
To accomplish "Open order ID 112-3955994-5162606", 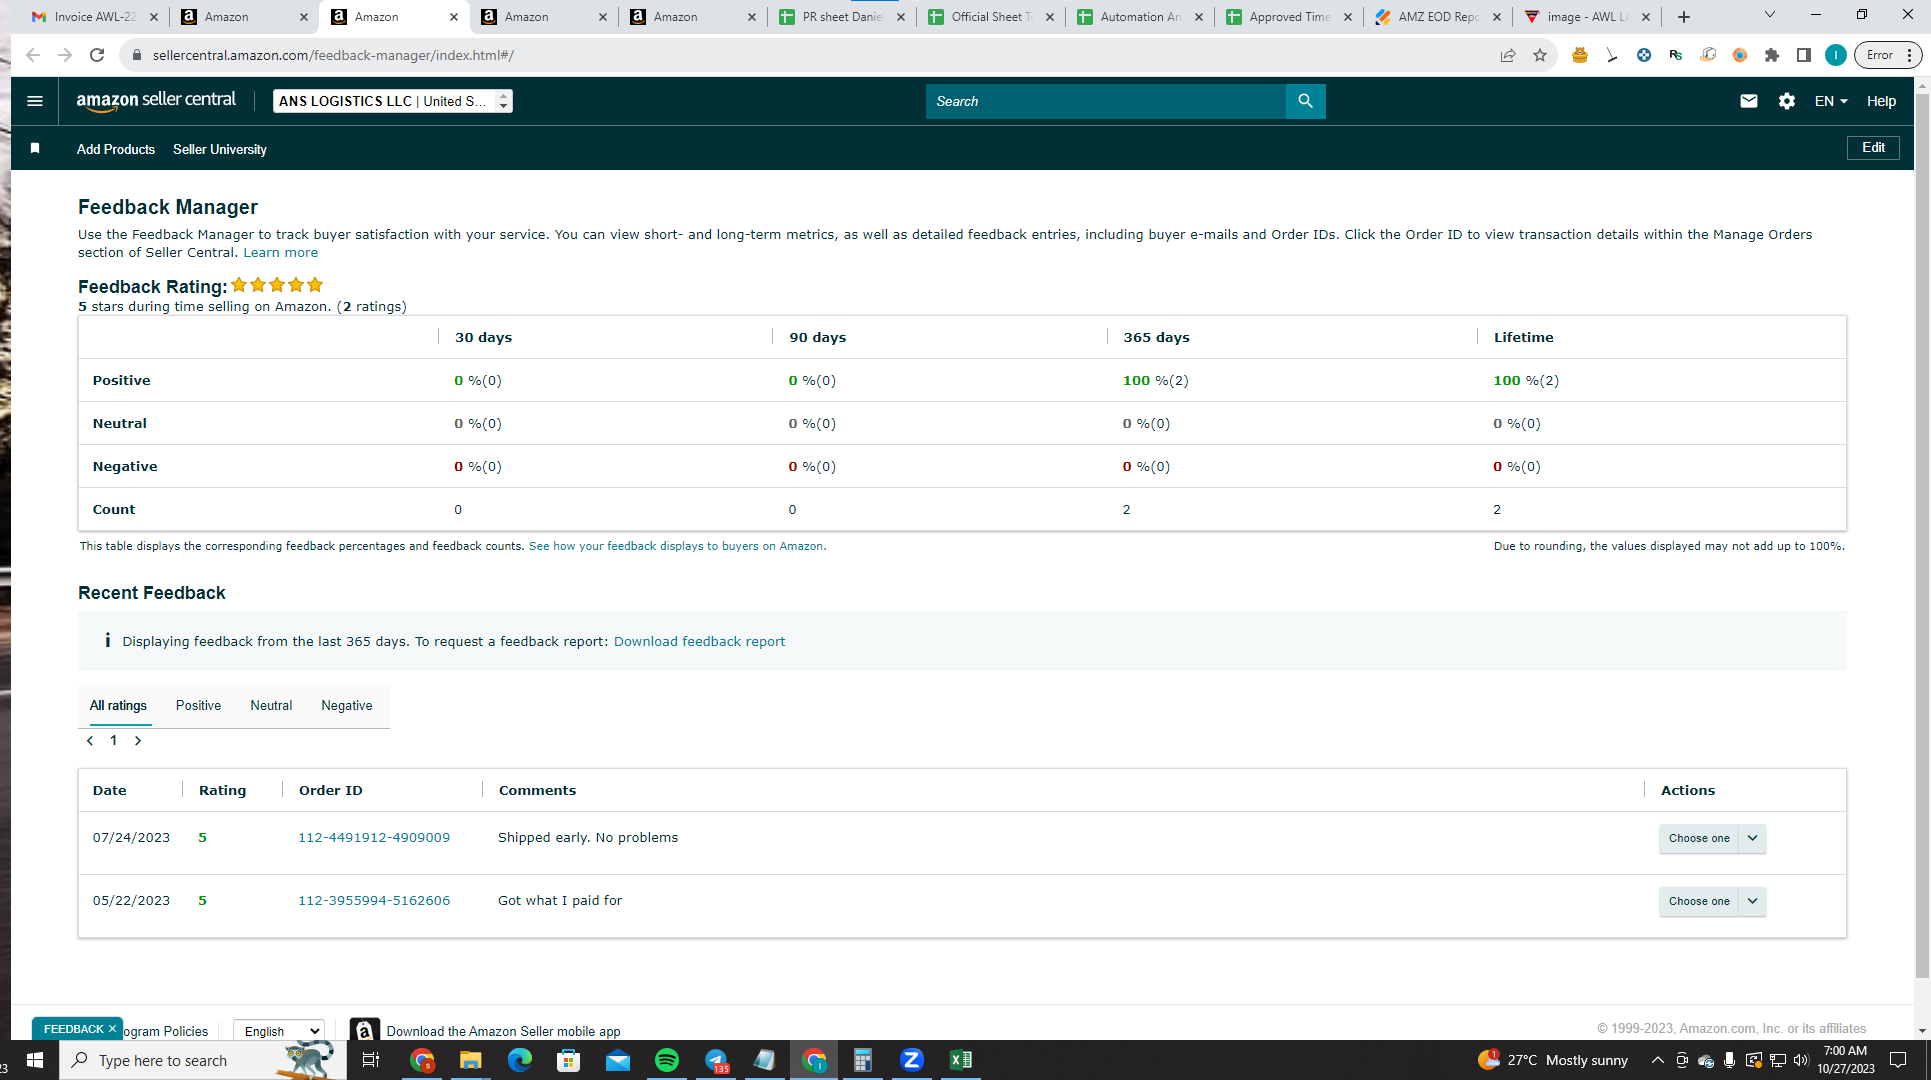I will pyautogui.click(x=374, y=901).
